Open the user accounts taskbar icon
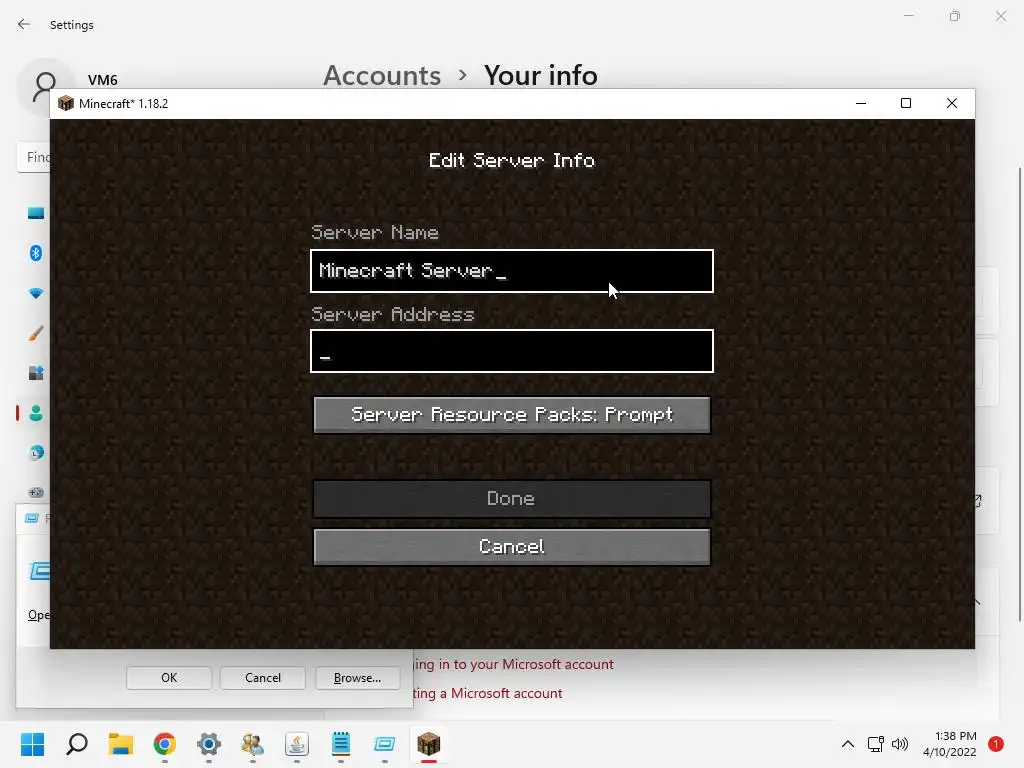Viewport: 1024px width, 768px height. click(253, 744)
